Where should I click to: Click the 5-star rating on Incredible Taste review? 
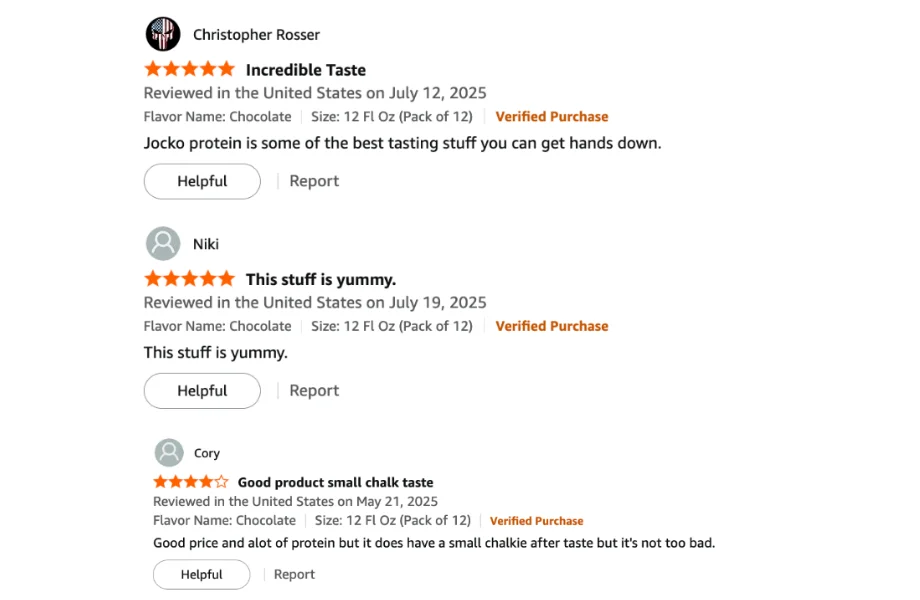pyautogui.click(x=189, y=68)
